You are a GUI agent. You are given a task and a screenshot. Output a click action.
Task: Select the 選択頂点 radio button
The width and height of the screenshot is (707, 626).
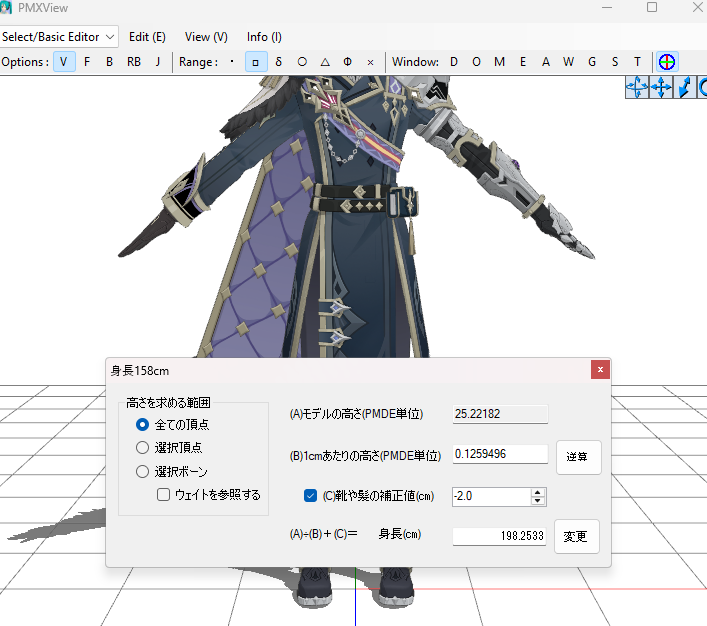(142, 447)
